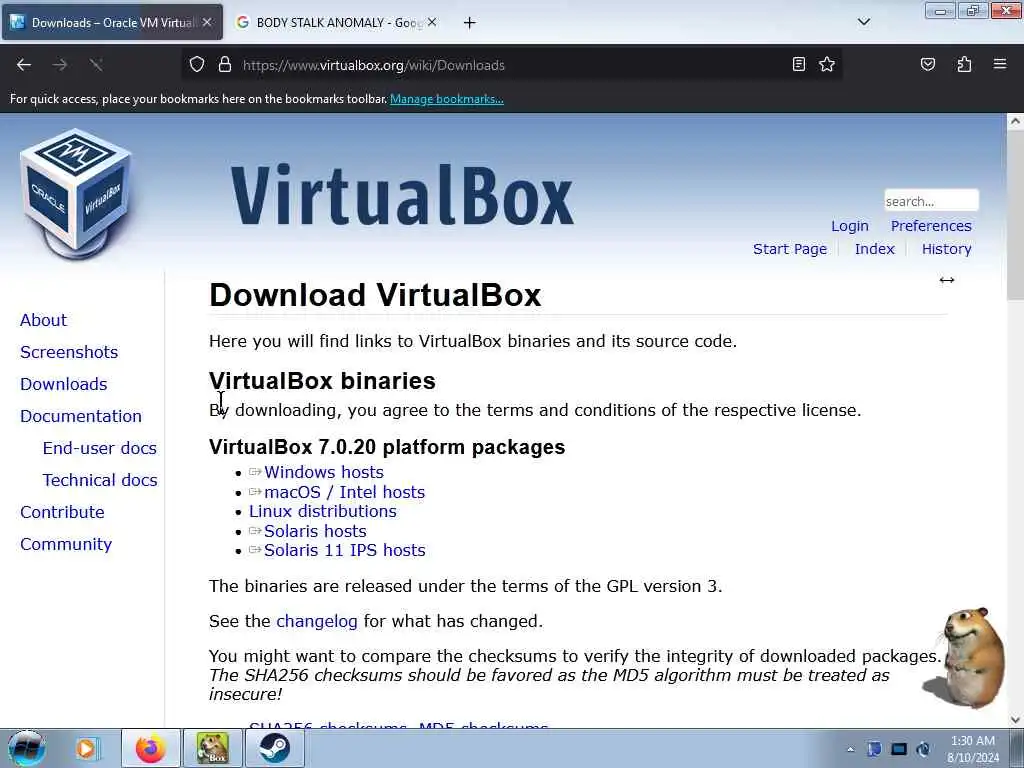Open the changelog link

[317, 621]
